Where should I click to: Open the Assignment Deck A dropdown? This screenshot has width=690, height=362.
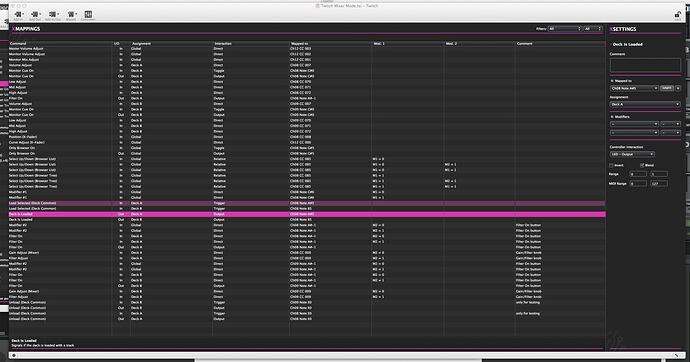[645, 104]
